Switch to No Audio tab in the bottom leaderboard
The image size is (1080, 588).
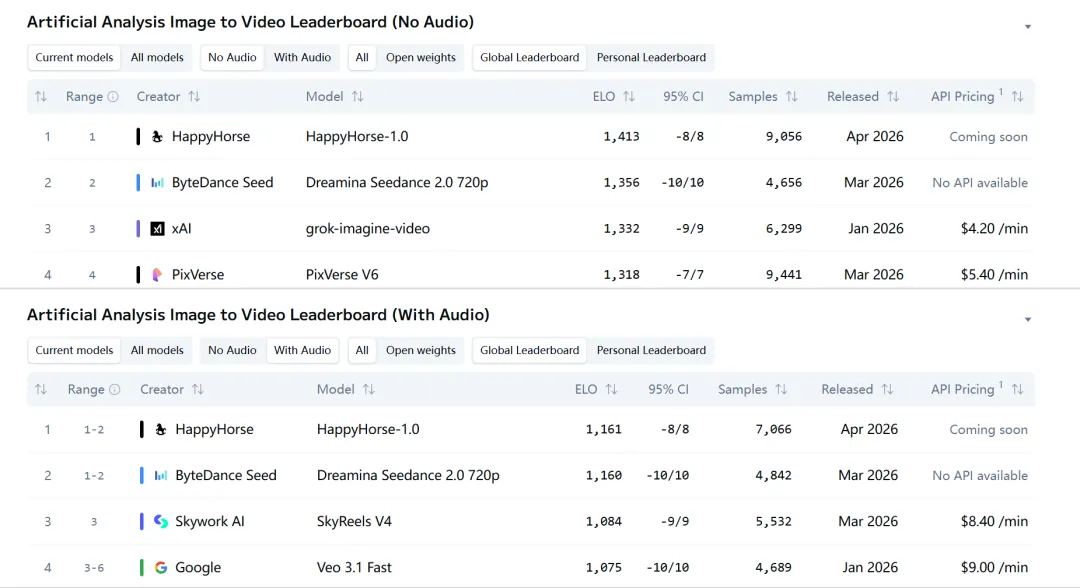232,351
